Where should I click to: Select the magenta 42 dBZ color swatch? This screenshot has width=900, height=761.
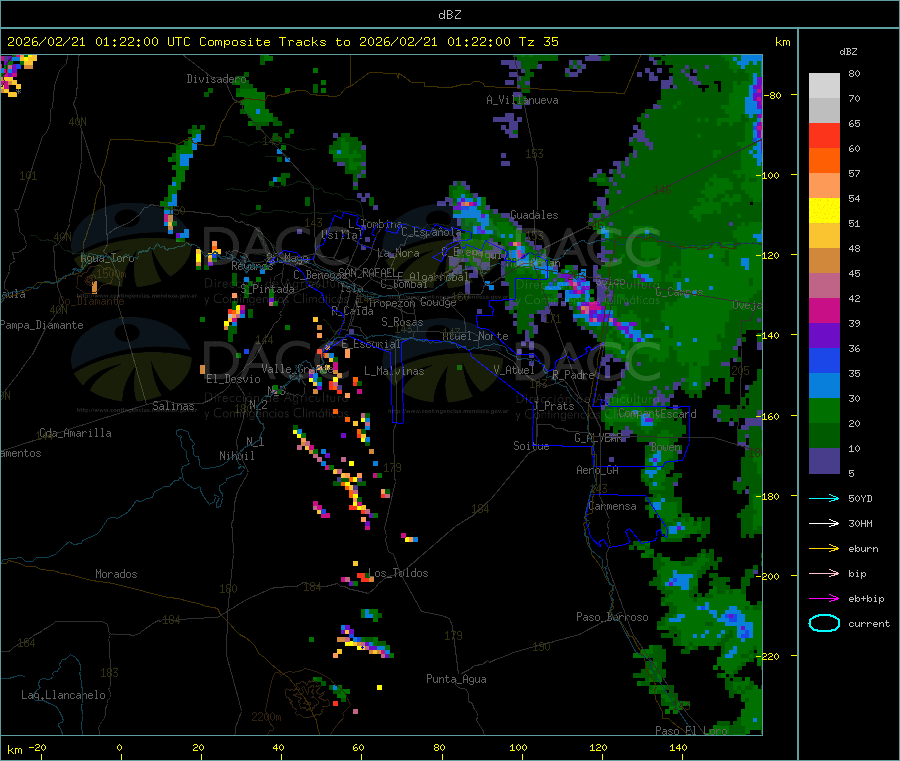click(x=824, y=310)
